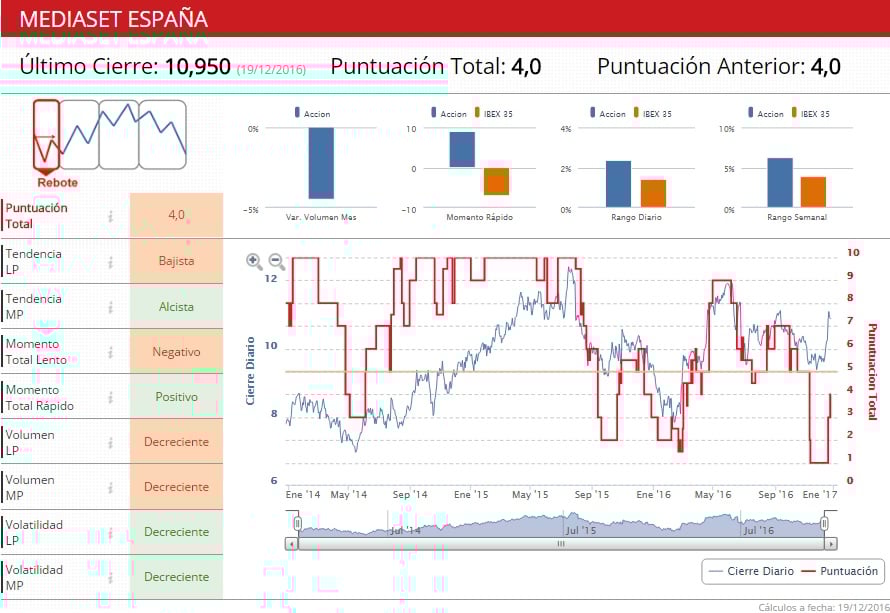Click the Momento Total Rápido label
The width and height of the screenshot is (890, 613).
(x=40, y=398)
